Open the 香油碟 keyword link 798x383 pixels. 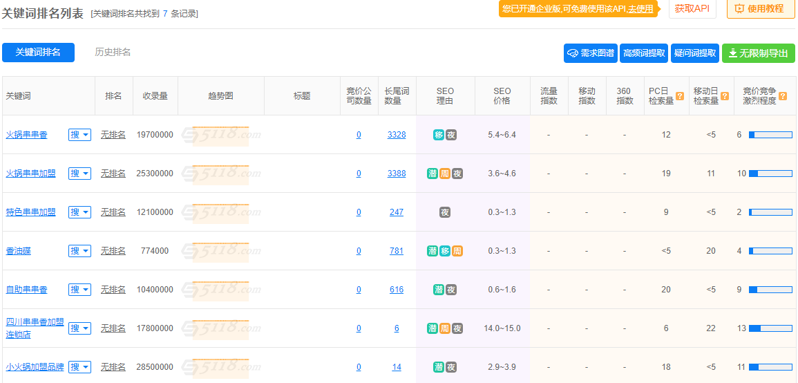(x=18, y=251)
